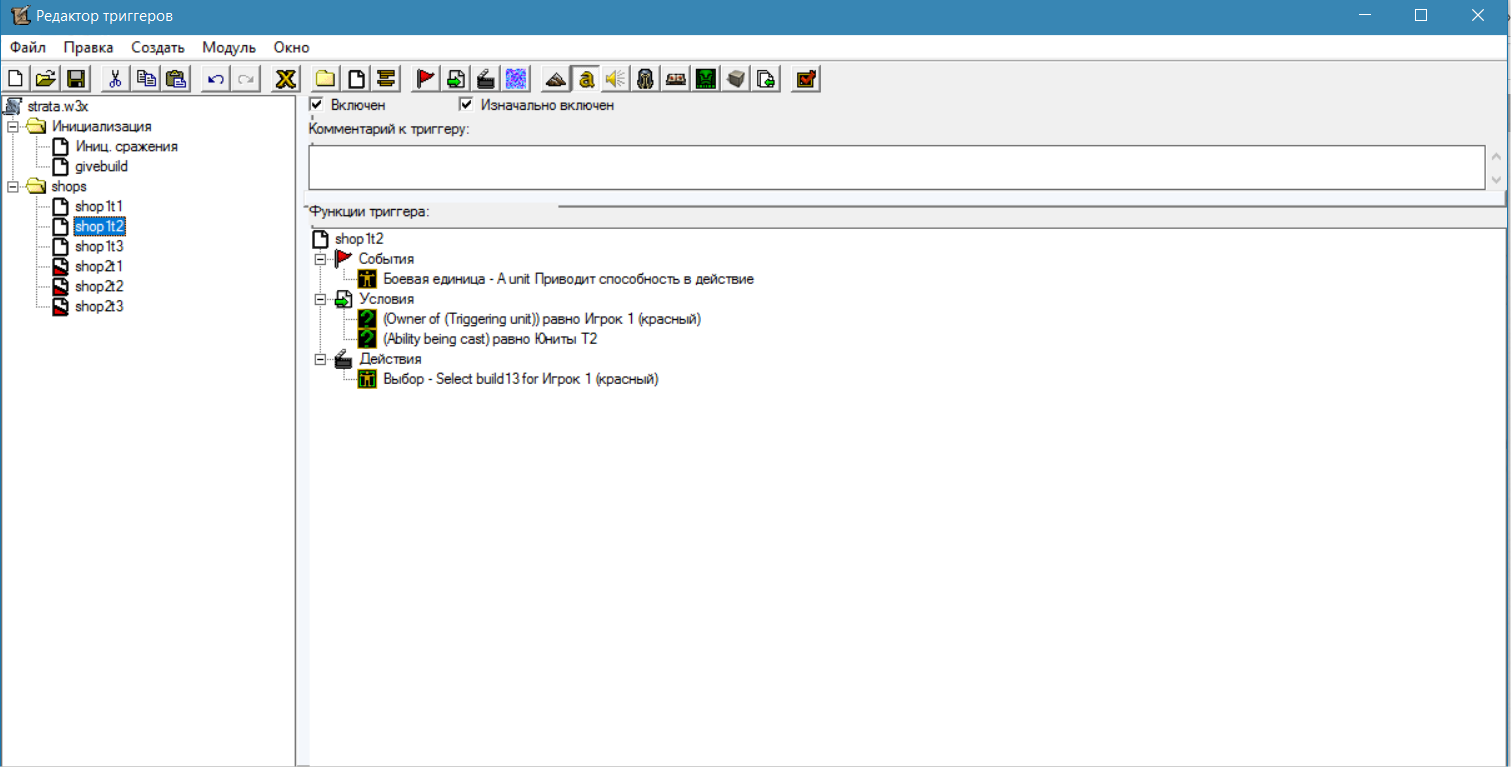Screen dimensions: 1511x767
Task: Collapse the "shops" folder in tree
Action: pos(13,187)
